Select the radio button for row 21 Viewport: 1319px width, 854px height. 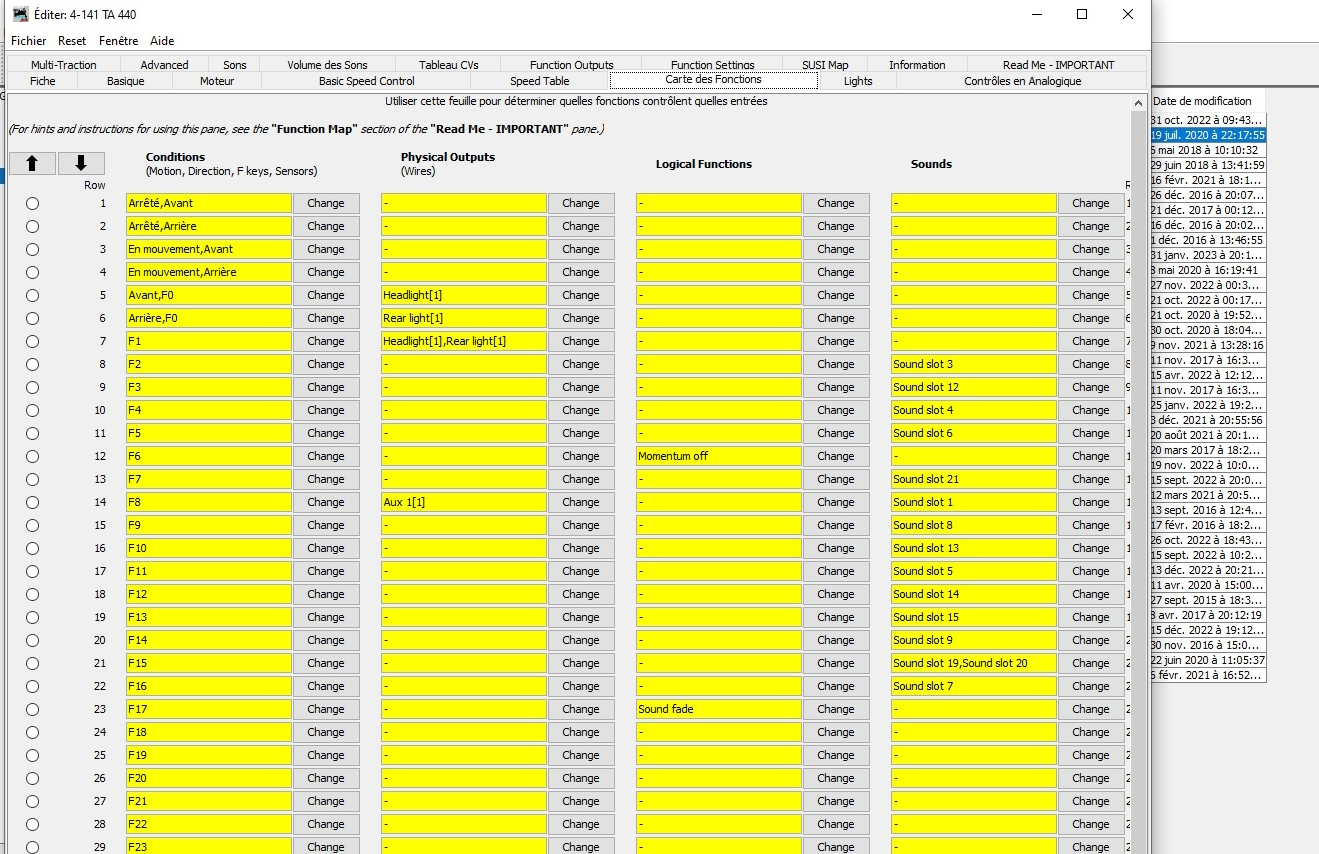32,663
